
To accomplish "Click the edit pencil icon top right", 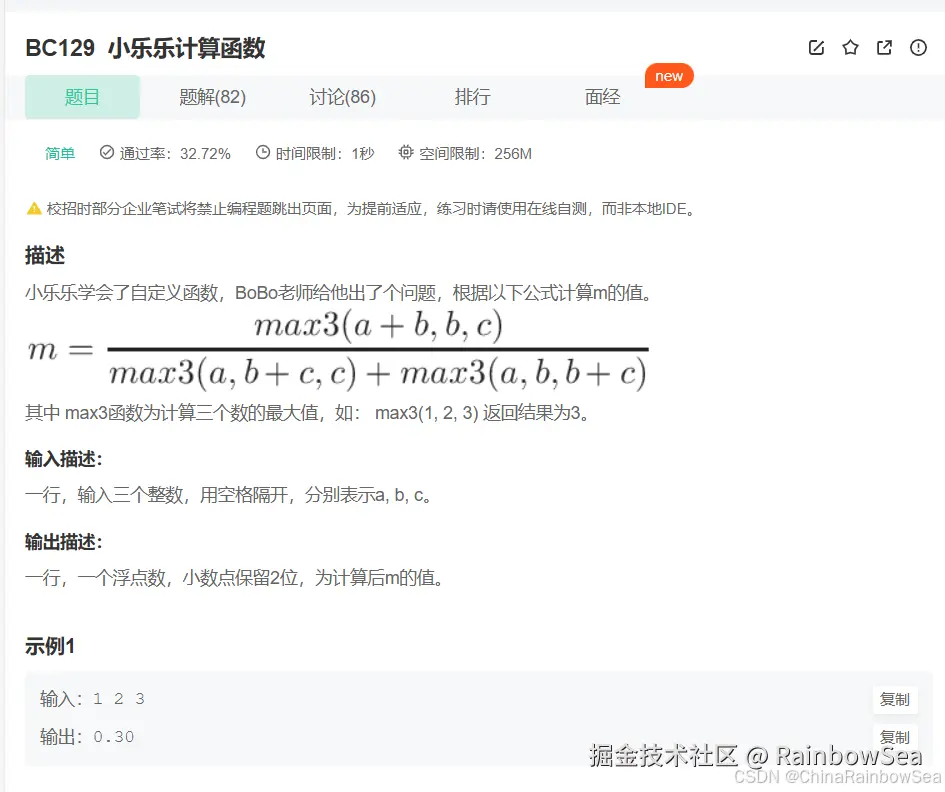I will (816, 47).
